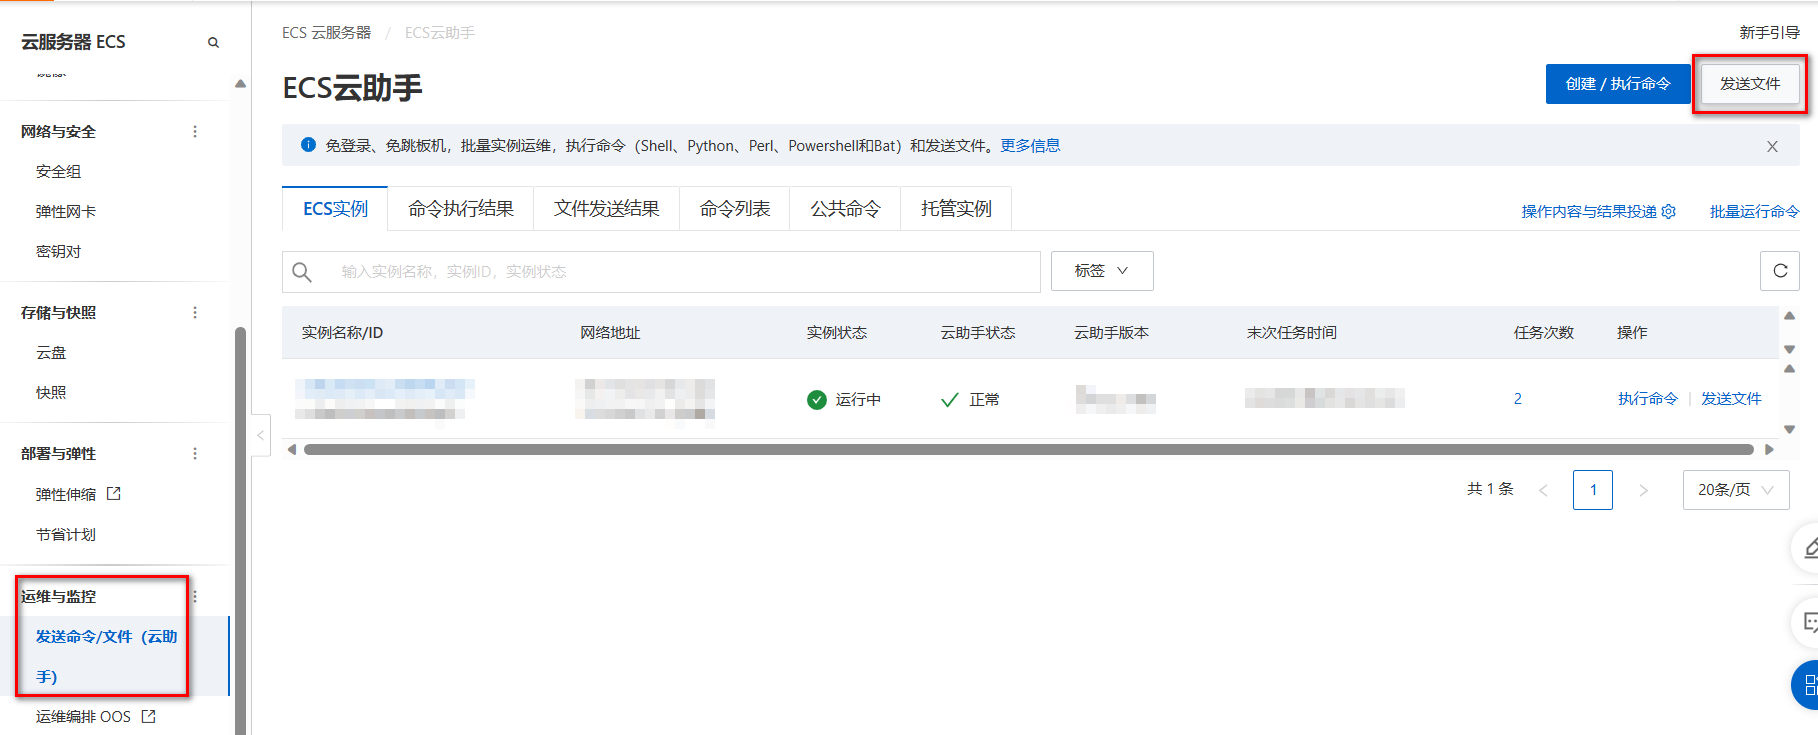
Task: Click the info icon in banner
Action: tap(308, 145)
